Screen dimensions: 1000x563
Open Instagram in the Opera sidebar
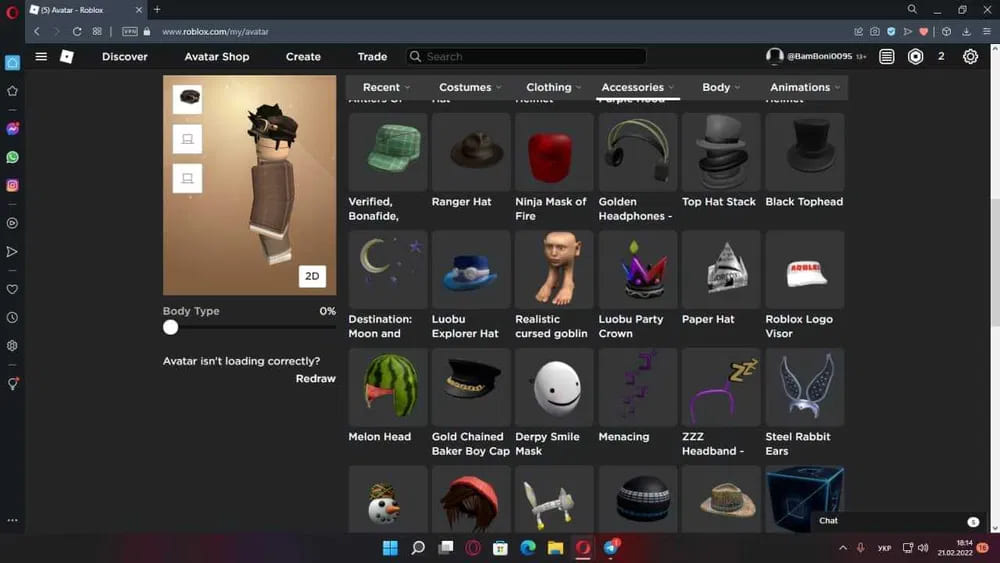pos(12,185)
